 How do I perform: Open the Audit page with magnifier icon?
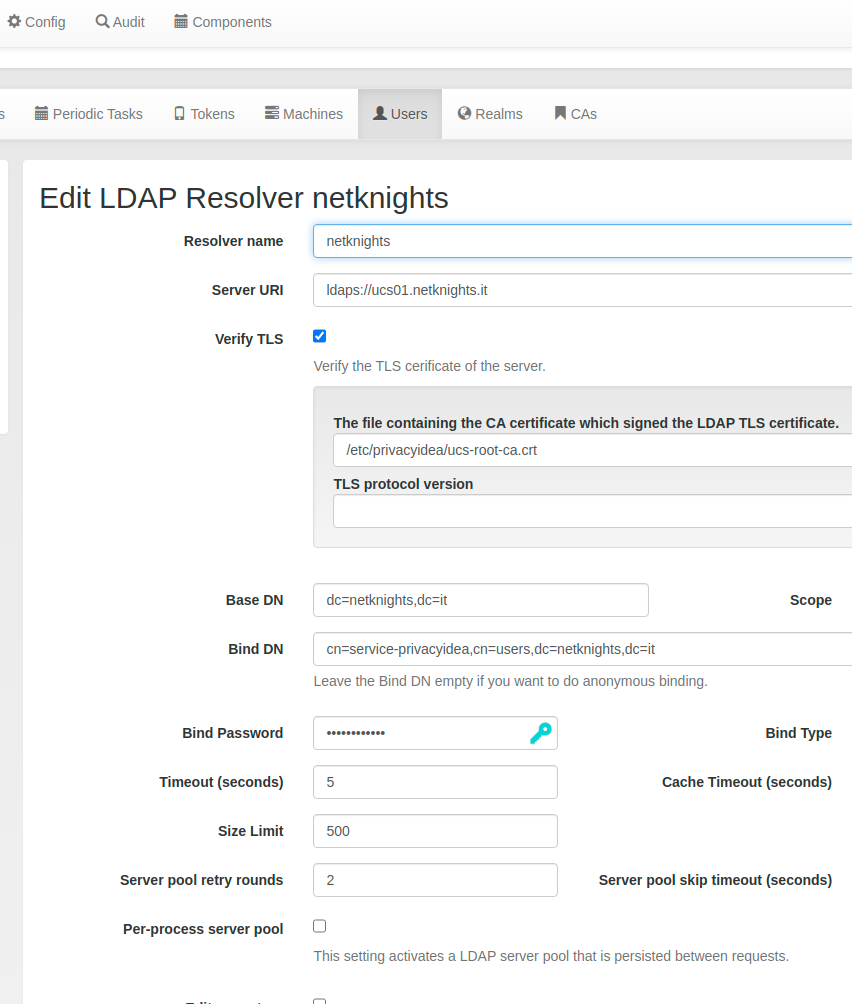pyautogui.click(x=120, y=21)
